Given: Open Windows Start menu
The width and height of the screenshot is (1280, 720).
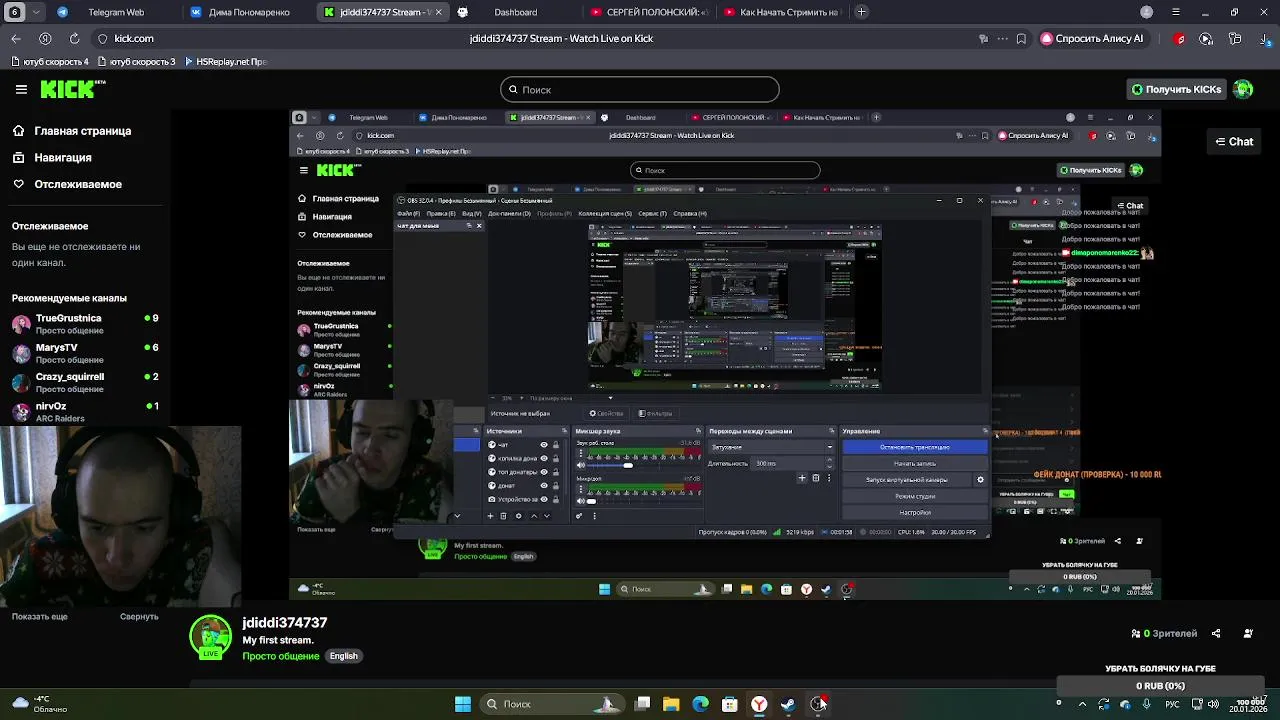Looking at the screenshot, I should click(x=463, y=704).
